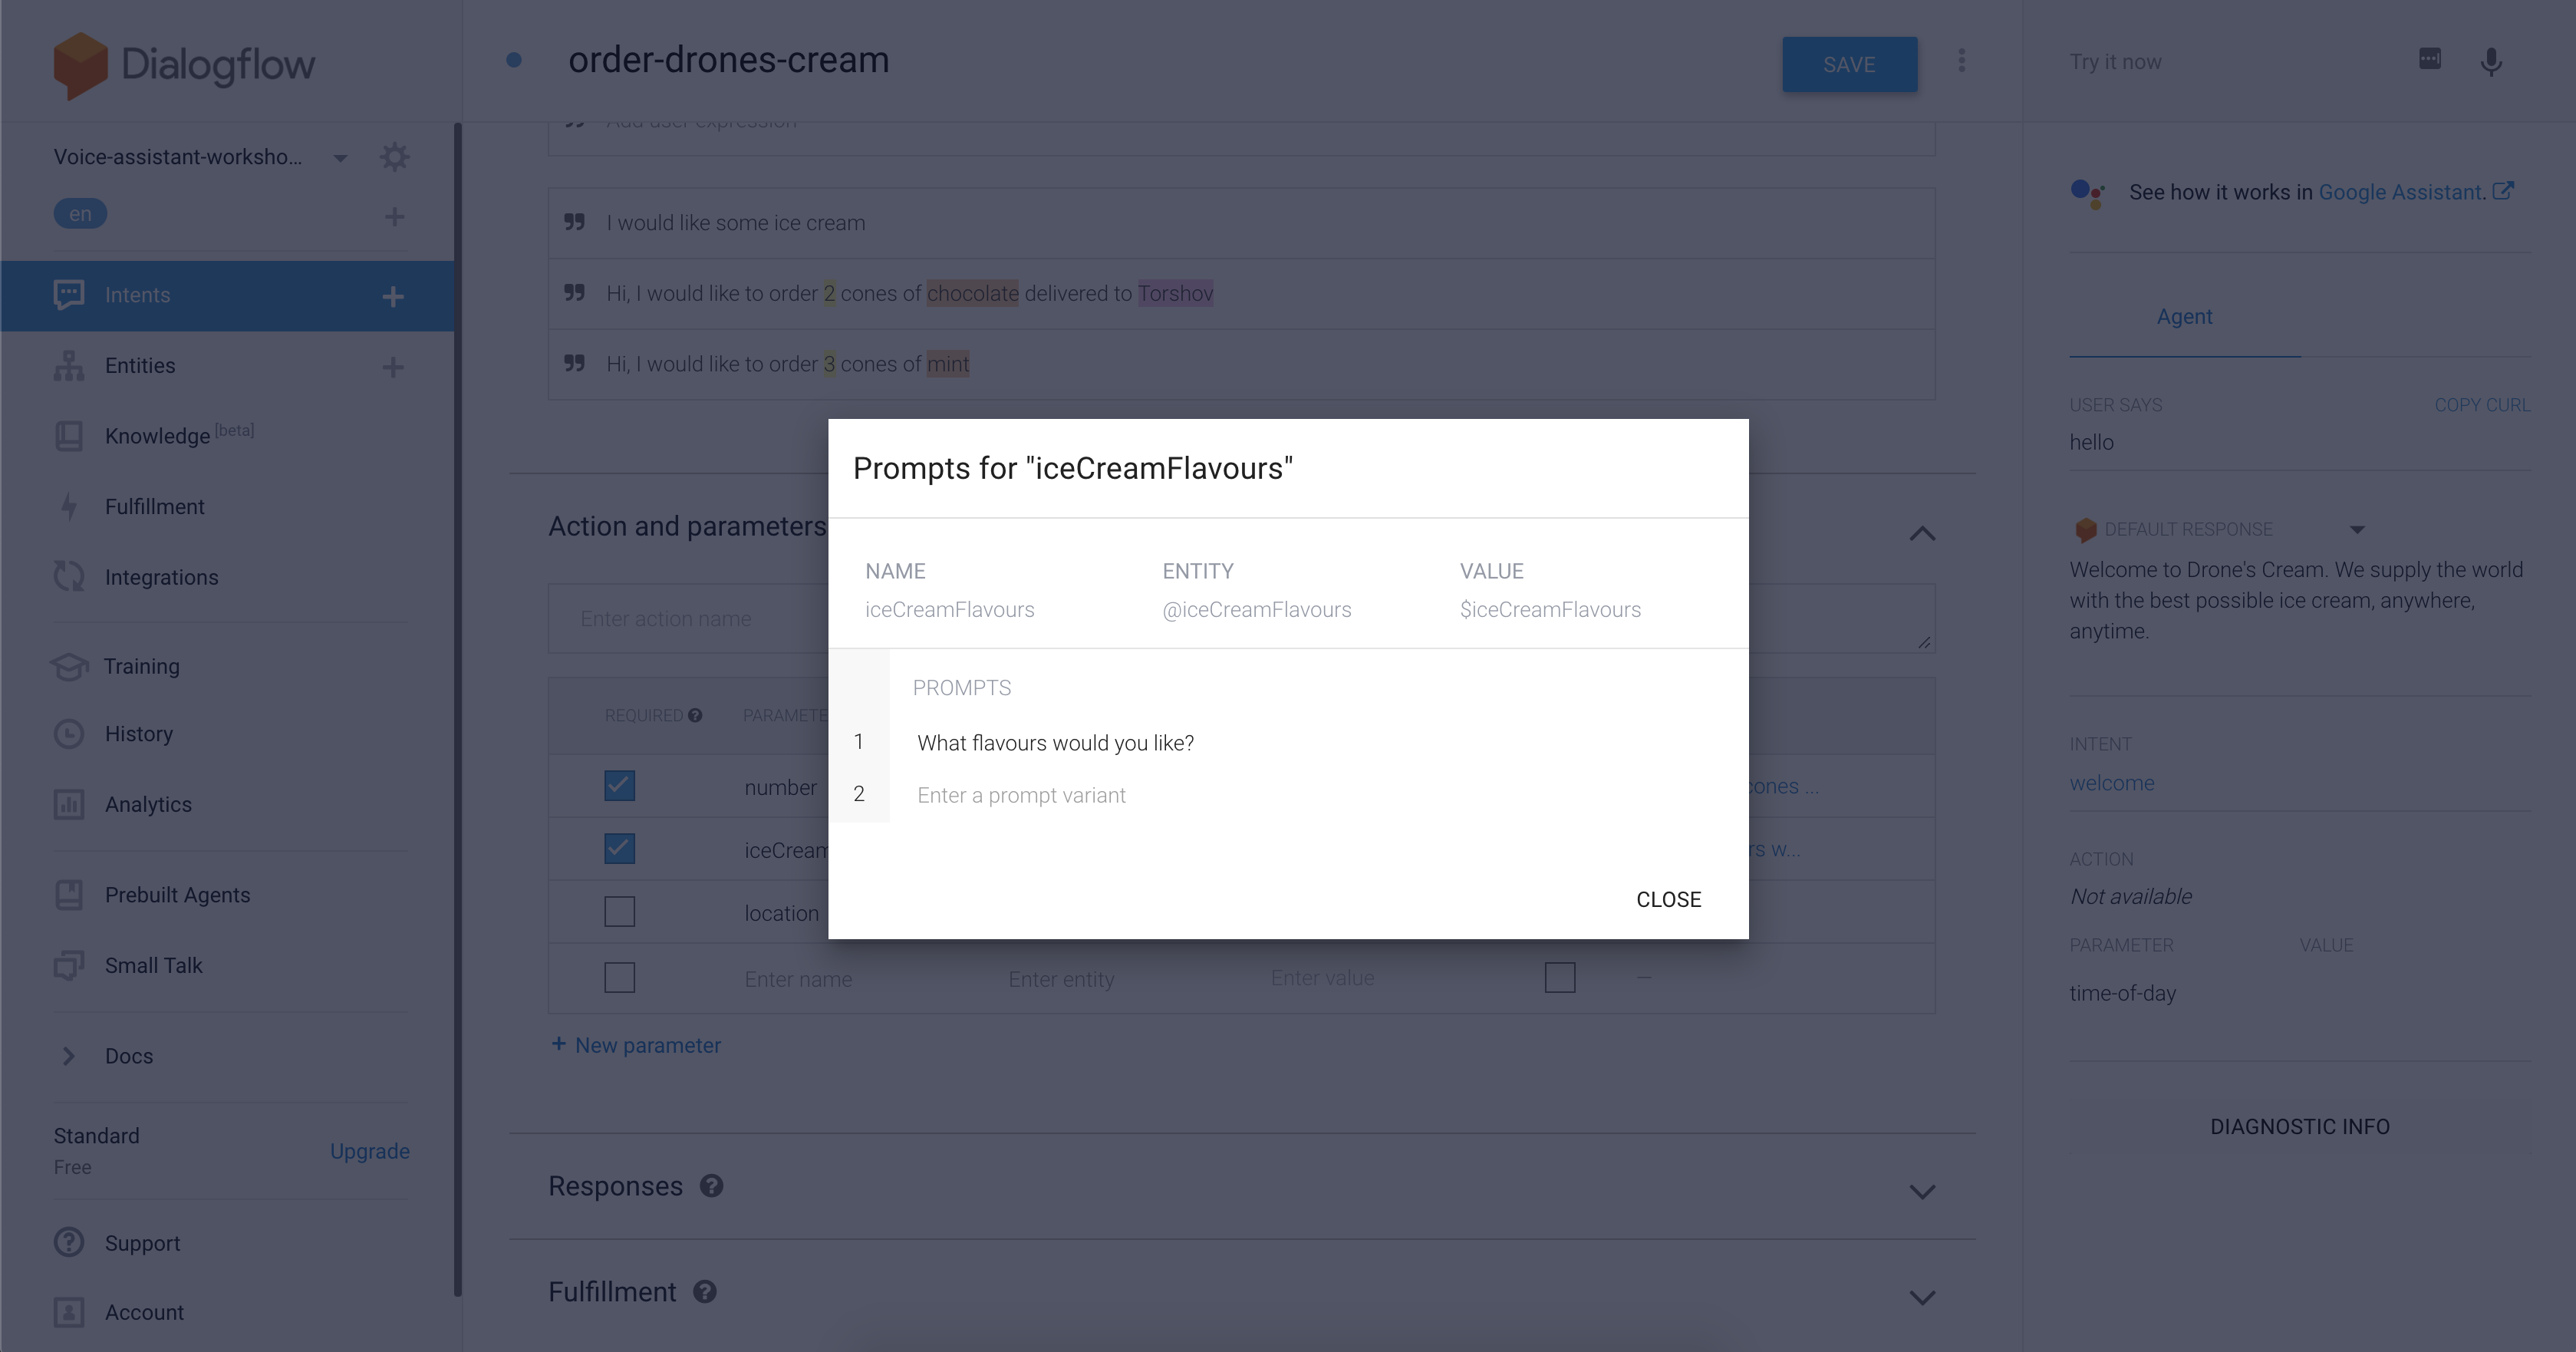This screenshot has width=2576, height=1352.
Task: Click Enter a prompt variant field
Action: click(x=1024, y=793)
